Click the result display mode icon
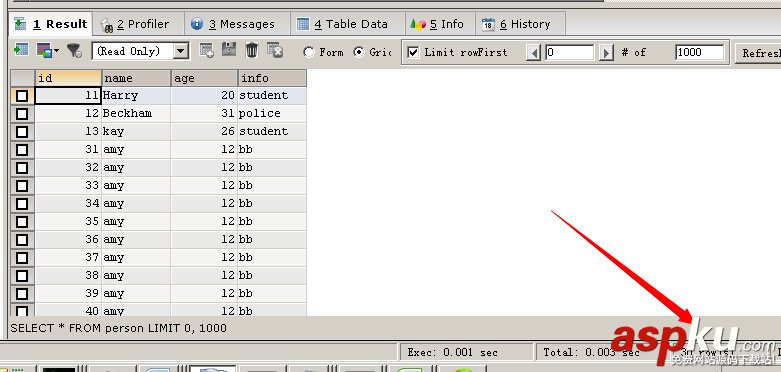 (44, 50)
